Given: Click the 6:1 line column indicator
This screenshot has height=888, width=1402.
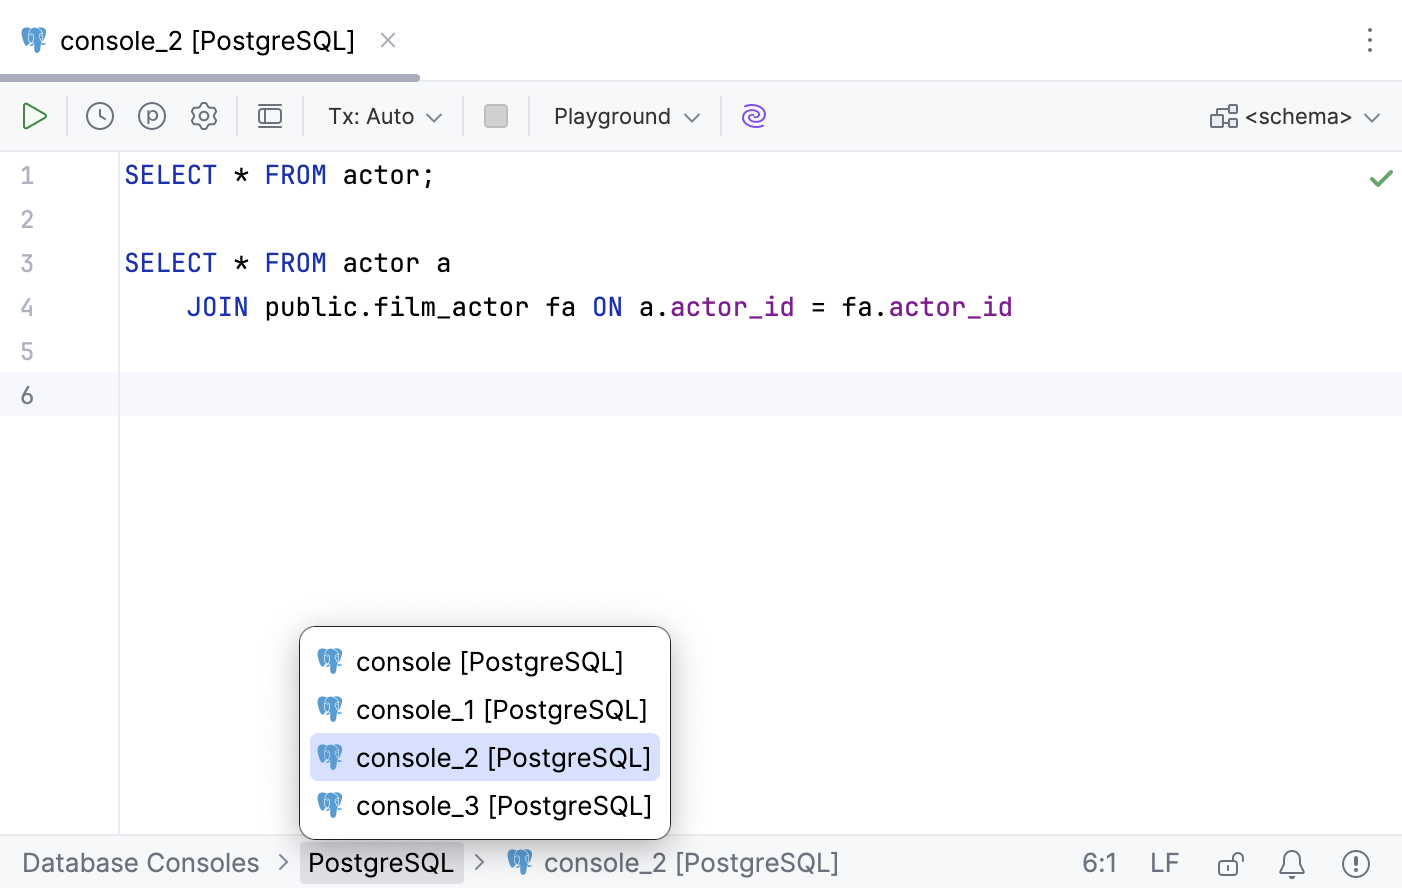Looking at the screenshot, I should 1099,863.
